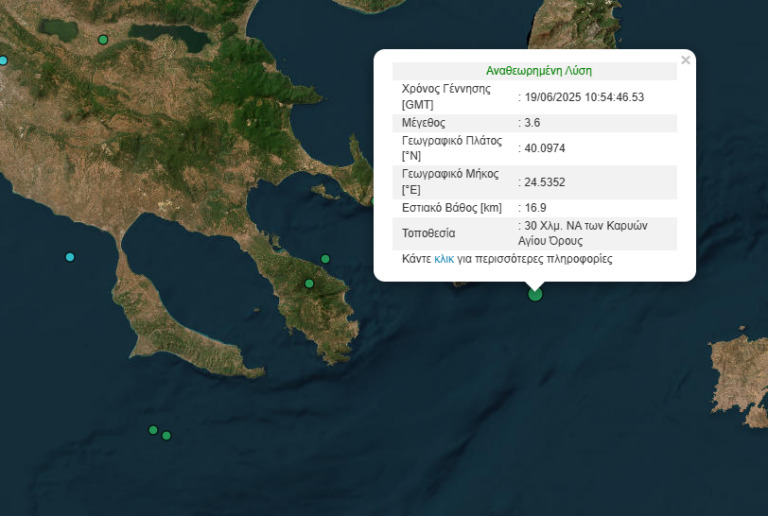This screenshot has width=768, height=516.
Task: Open the 'κλικ' link for more information
Action: coord(444,259)
